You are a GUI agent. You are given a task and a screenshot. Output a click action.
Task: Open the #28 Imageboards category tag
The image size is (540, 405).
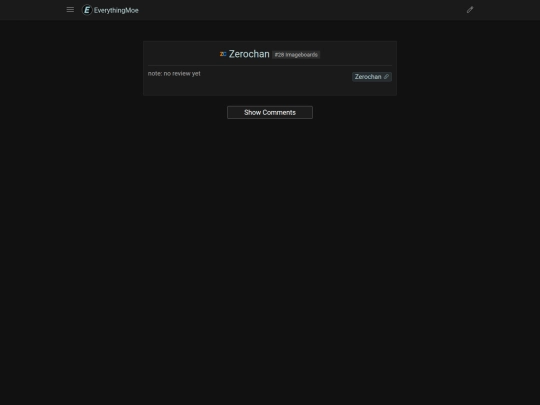tap(296, 55)
